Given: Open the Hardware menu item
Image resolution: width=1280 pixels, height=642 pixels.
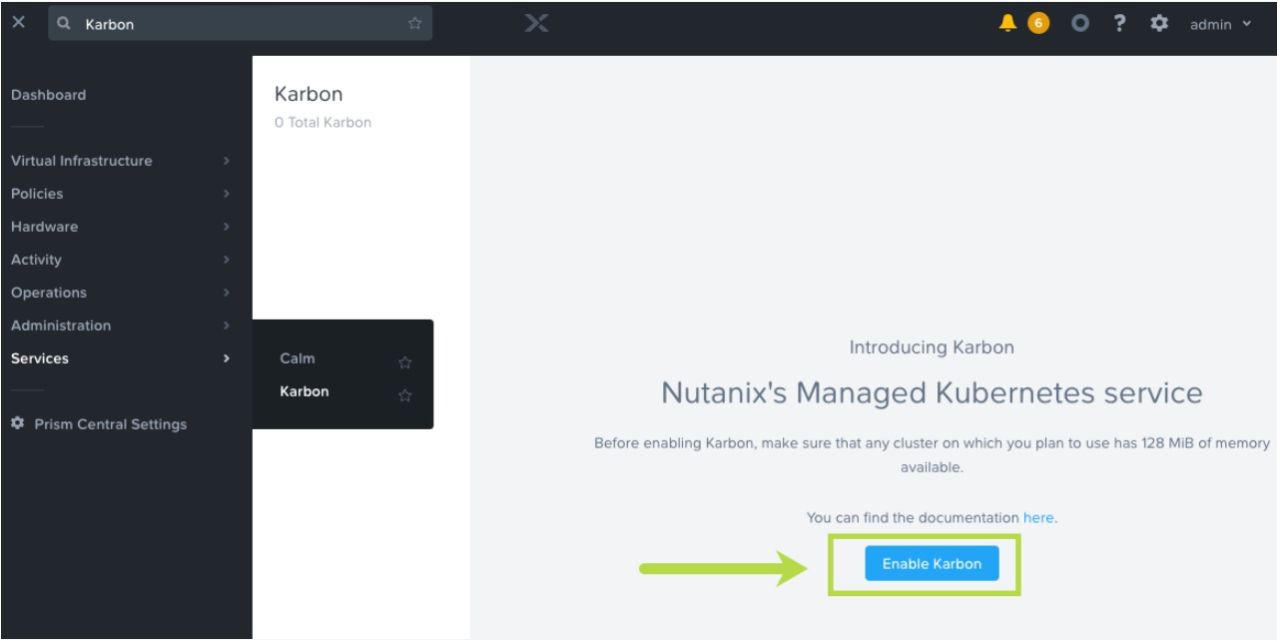Looking at the screenshot, I should pos(44,227).
